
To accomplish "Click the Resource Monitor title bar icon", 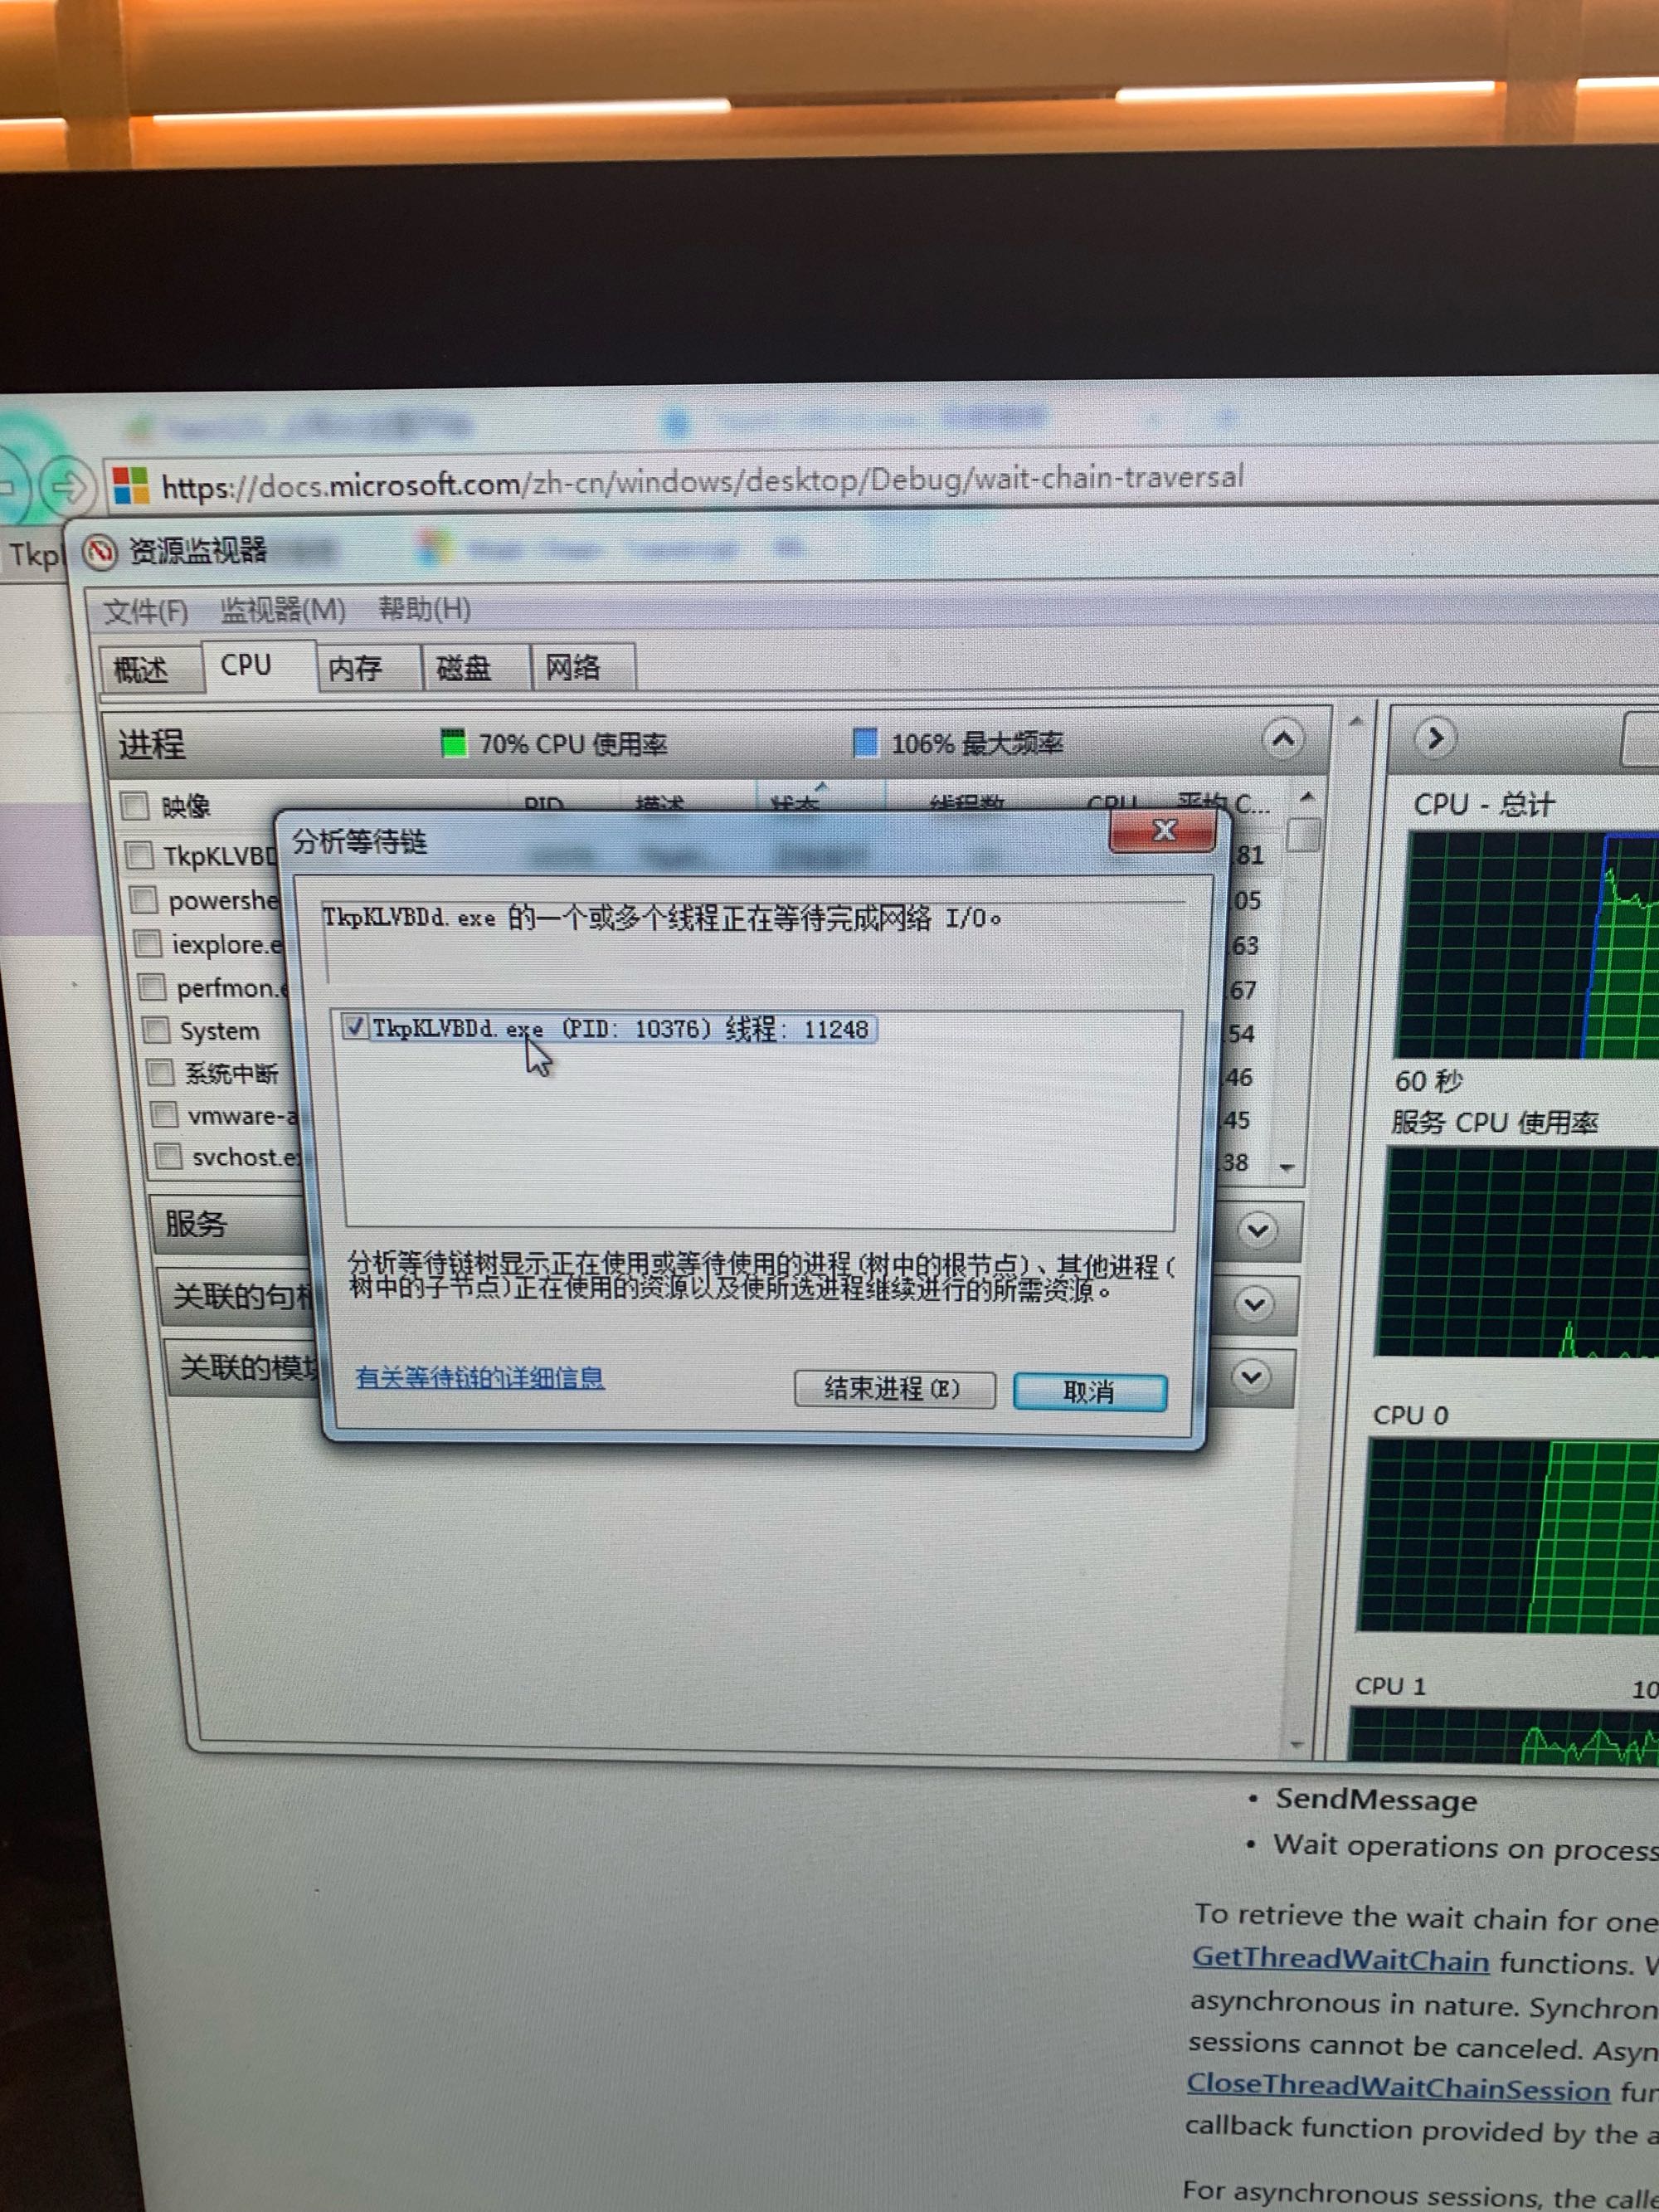I will click(x=99, y=552).
